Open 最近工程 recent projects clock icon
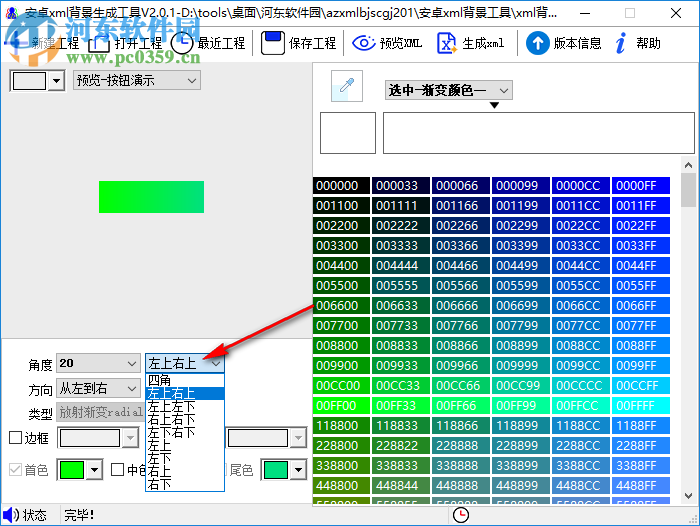The width and height of the screenshot is (700, 526). (182, 43)
